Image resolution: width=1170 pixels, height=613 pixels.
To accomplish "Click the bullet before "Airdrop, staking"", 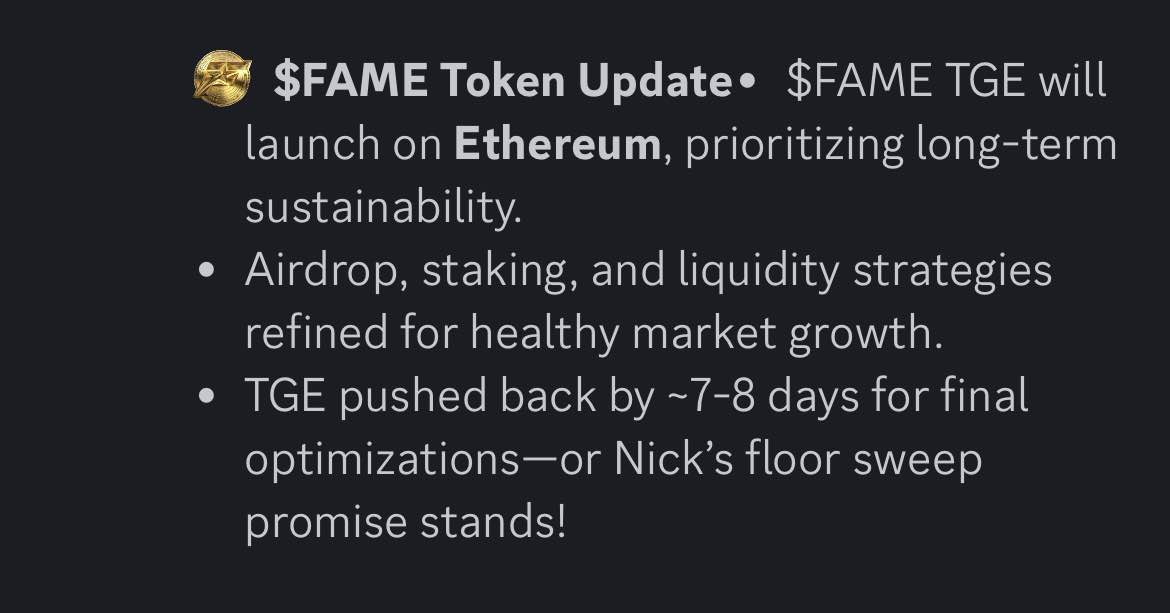I will click(x=207, y=272).
